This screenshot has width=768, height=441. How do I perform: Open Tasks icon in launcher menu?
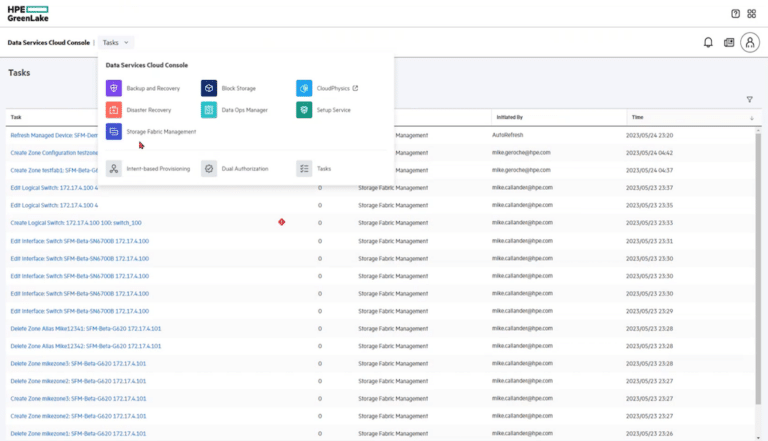click(304, 169)
